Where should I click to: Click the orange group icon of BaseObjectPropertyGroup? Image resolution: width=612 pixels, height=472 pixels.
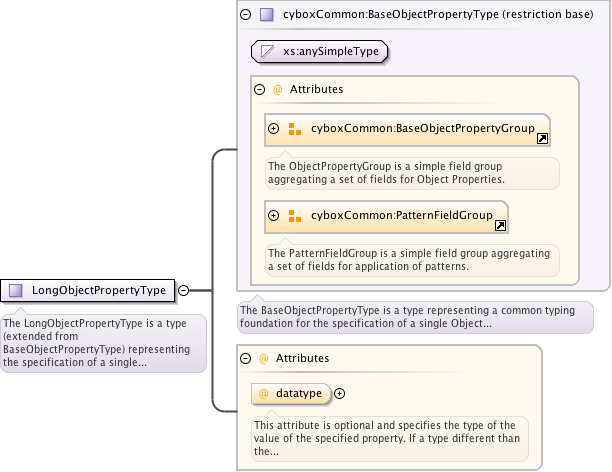coord(295,129)
